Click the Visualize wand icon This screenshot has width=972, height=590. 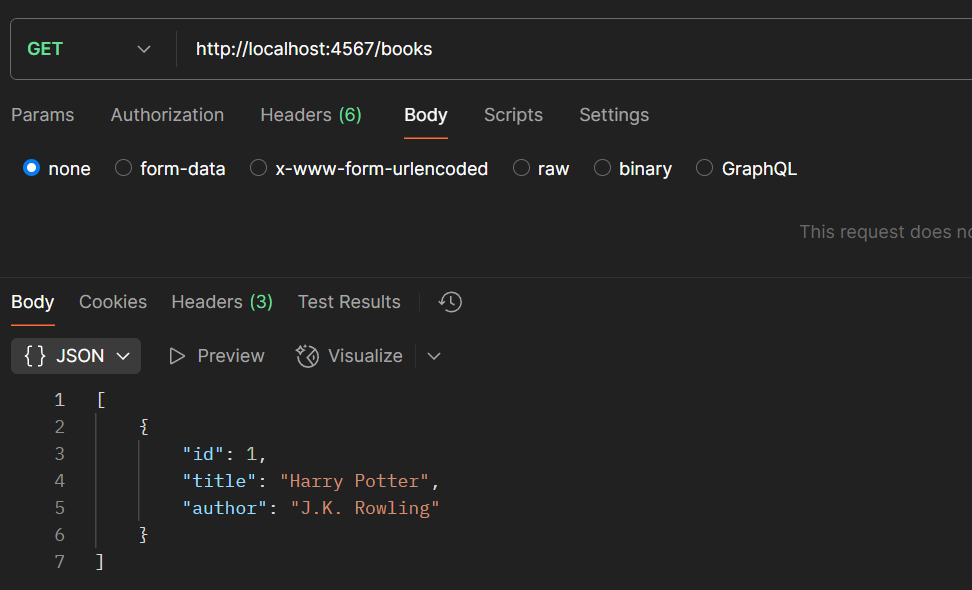click(x=307, y=355)
